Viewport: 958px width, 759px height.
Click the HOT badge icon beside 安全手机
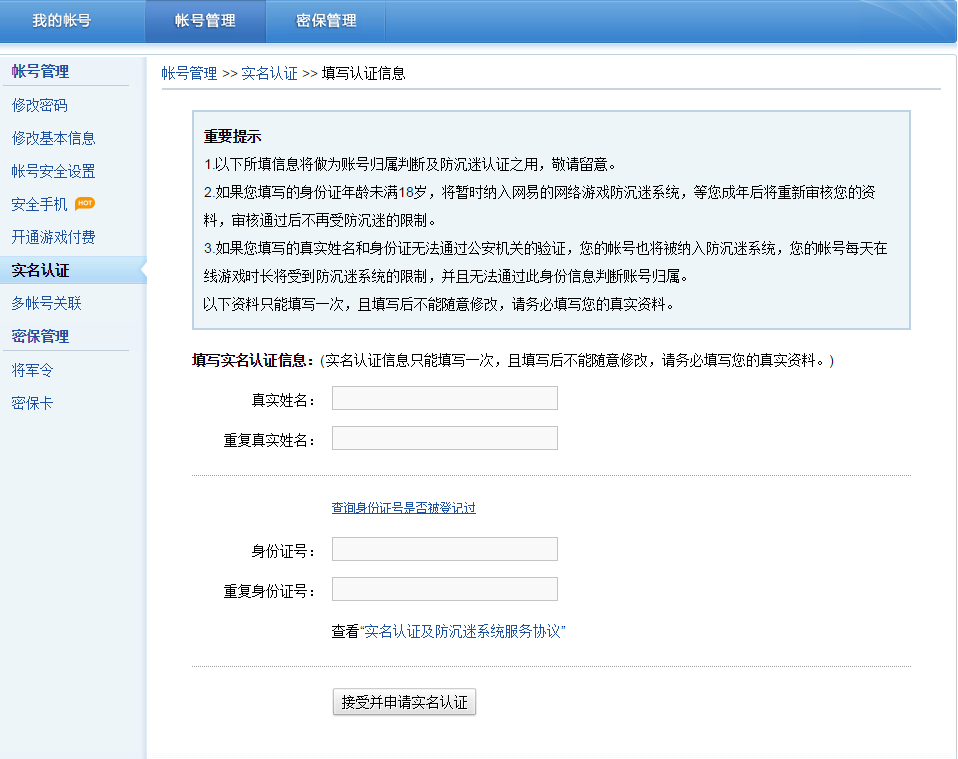pos(85,204)
